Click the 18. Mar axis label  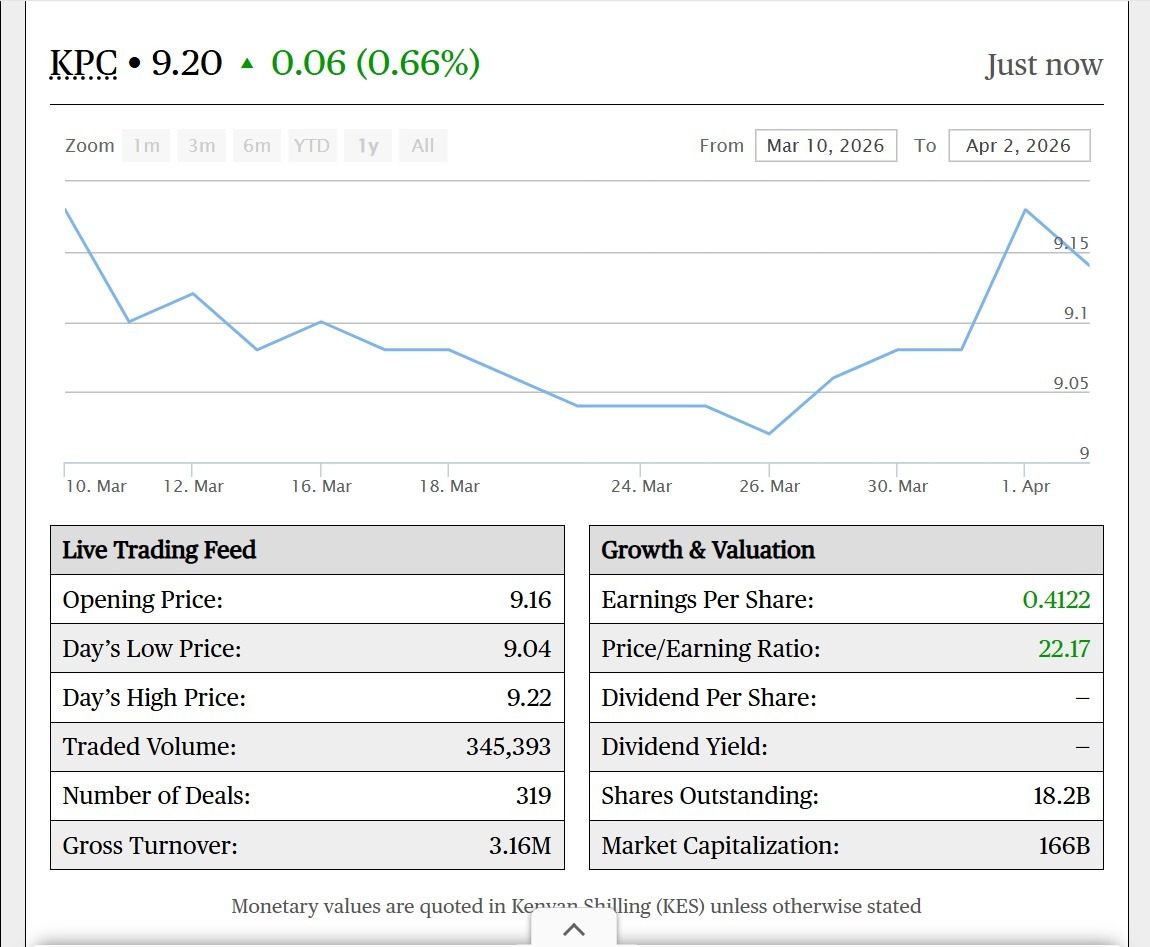coord(450,486)
